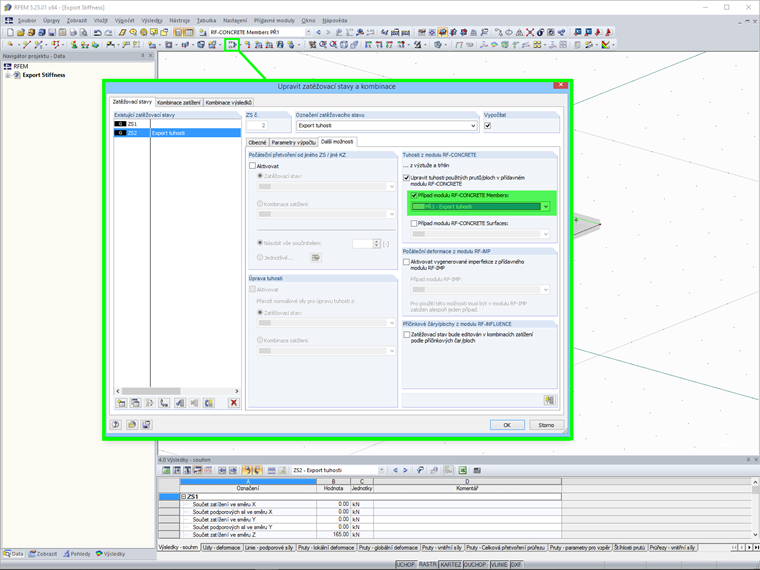Switch to Obecné tab

(257, 142)
